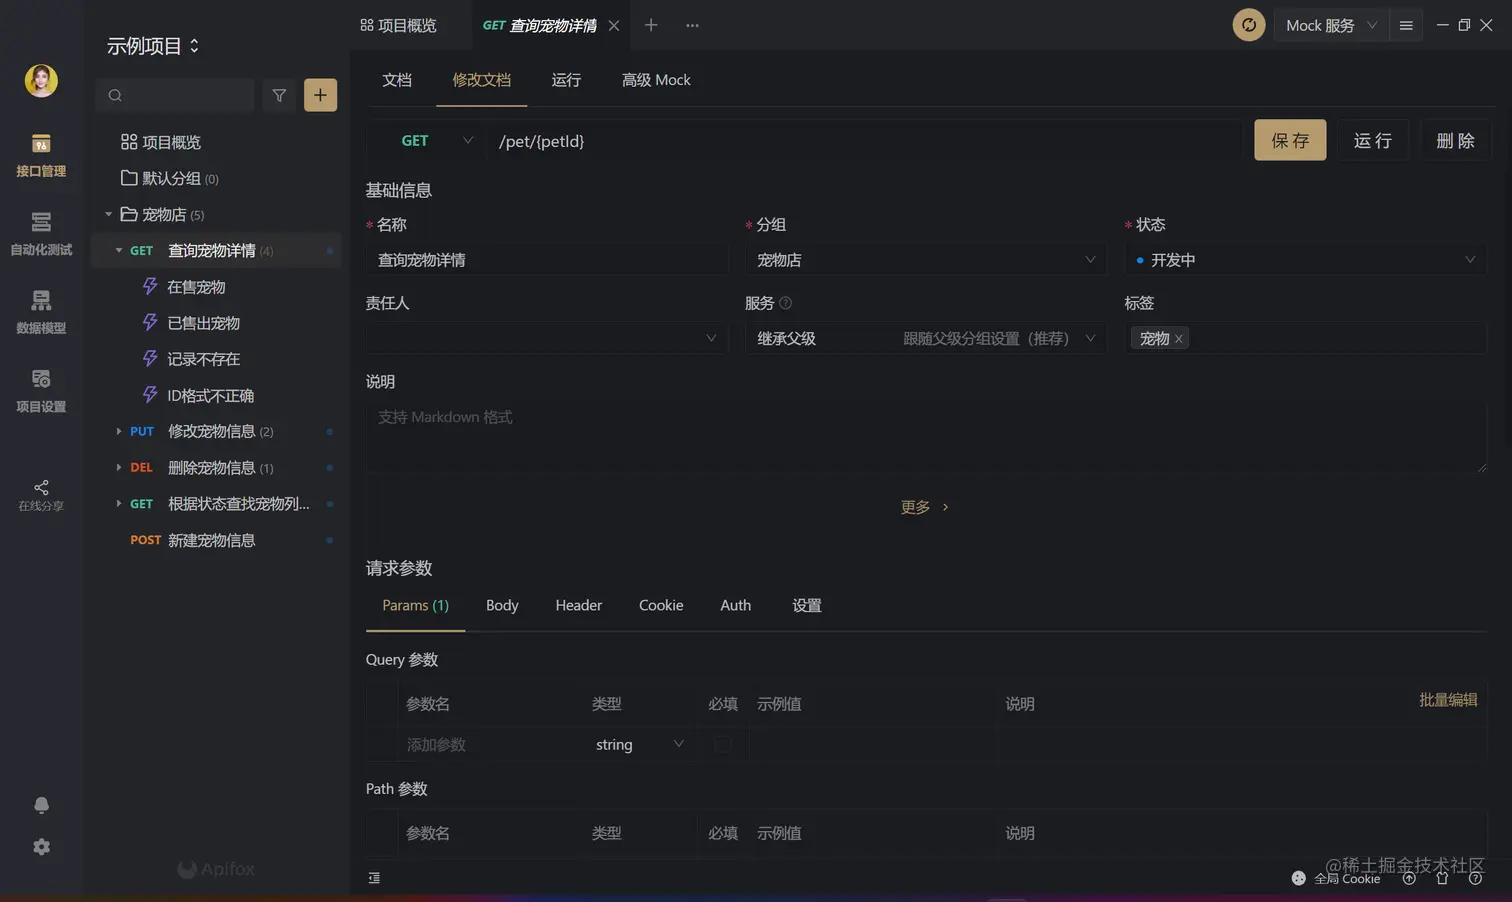Click the theme skin icon in the status bar
1512x902 pixels.
[x=1442, y=878]
